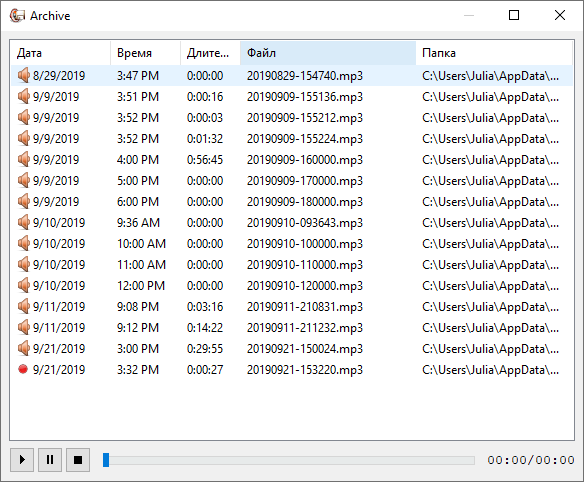Click speaker icon of 9/21/2019 3:00 PM row

tap(23, 348)
